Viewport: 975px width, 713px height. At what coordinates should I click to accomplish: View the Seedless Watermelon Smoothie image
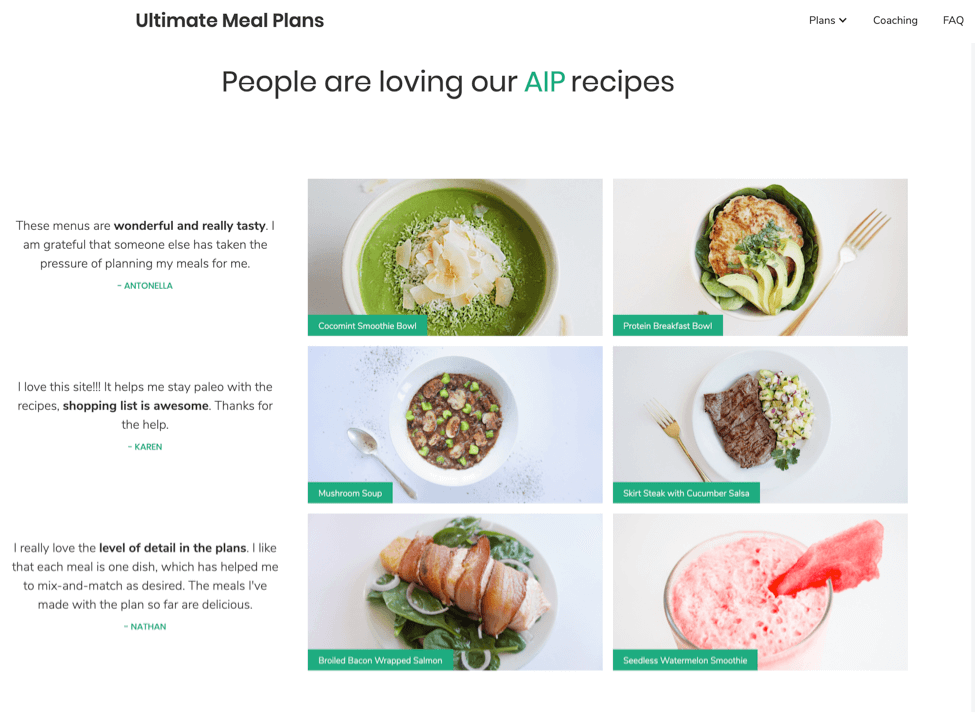(x=760, y=592)
